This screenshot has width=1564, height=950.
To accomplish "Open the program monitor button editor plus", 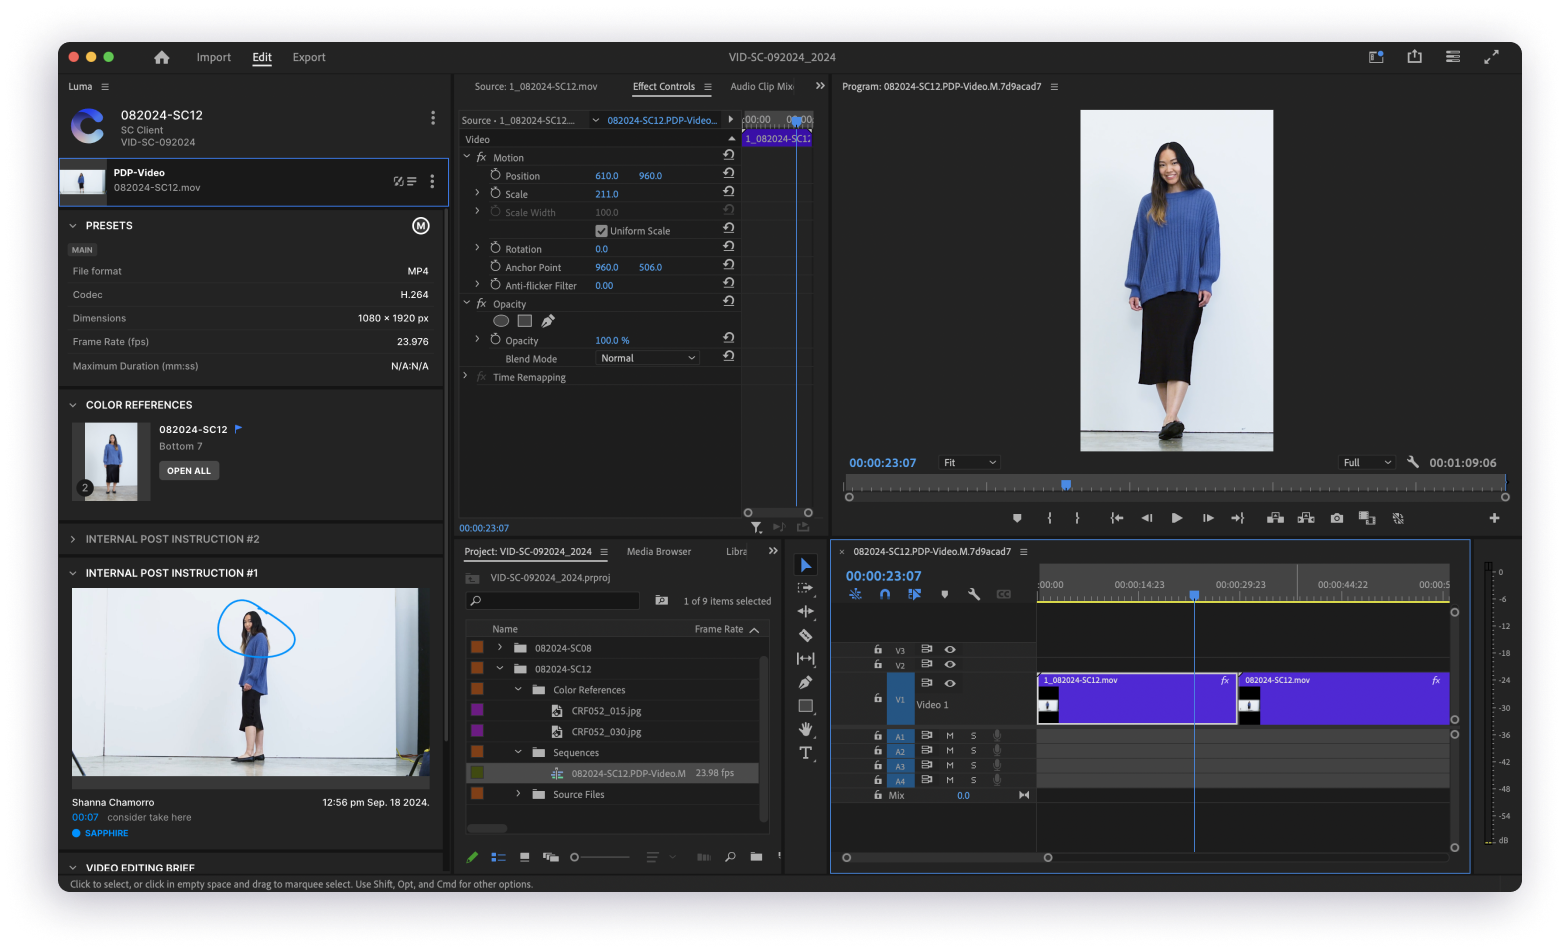I will [x=1494, y=518].
